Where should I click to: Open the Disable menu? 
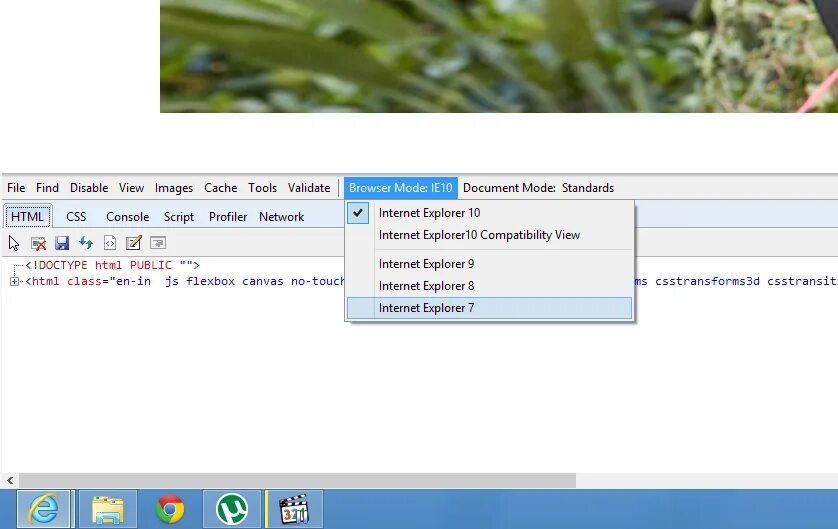tap(89, 188)
